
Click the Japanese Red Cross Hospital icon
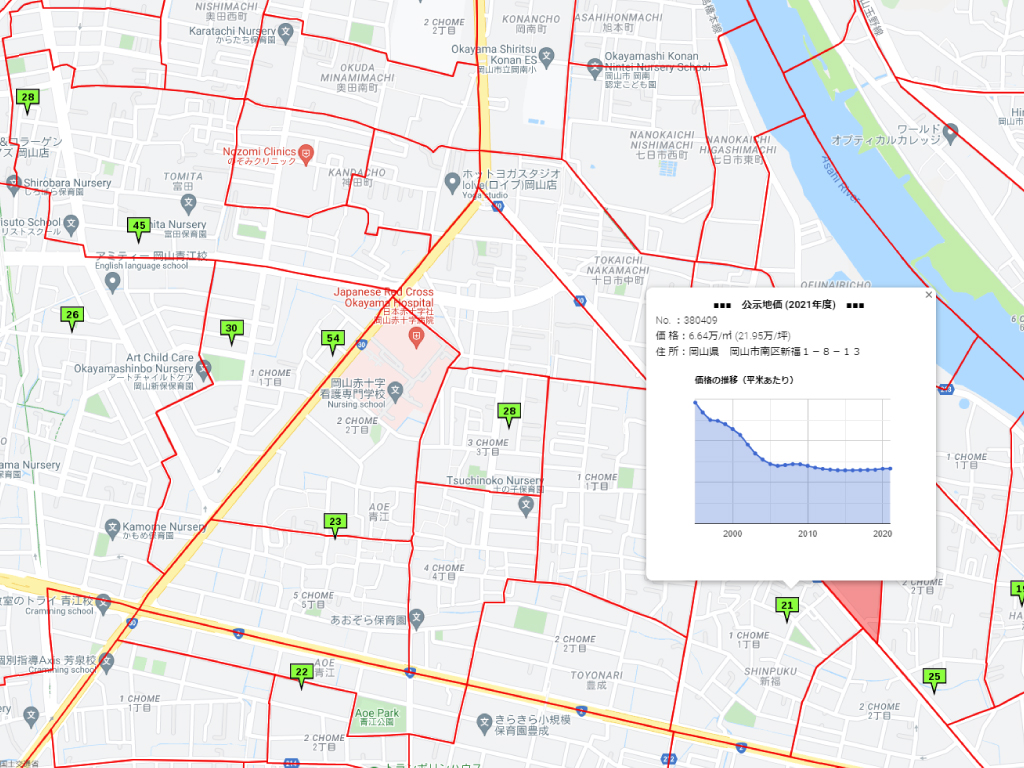[x=415, y=336]
